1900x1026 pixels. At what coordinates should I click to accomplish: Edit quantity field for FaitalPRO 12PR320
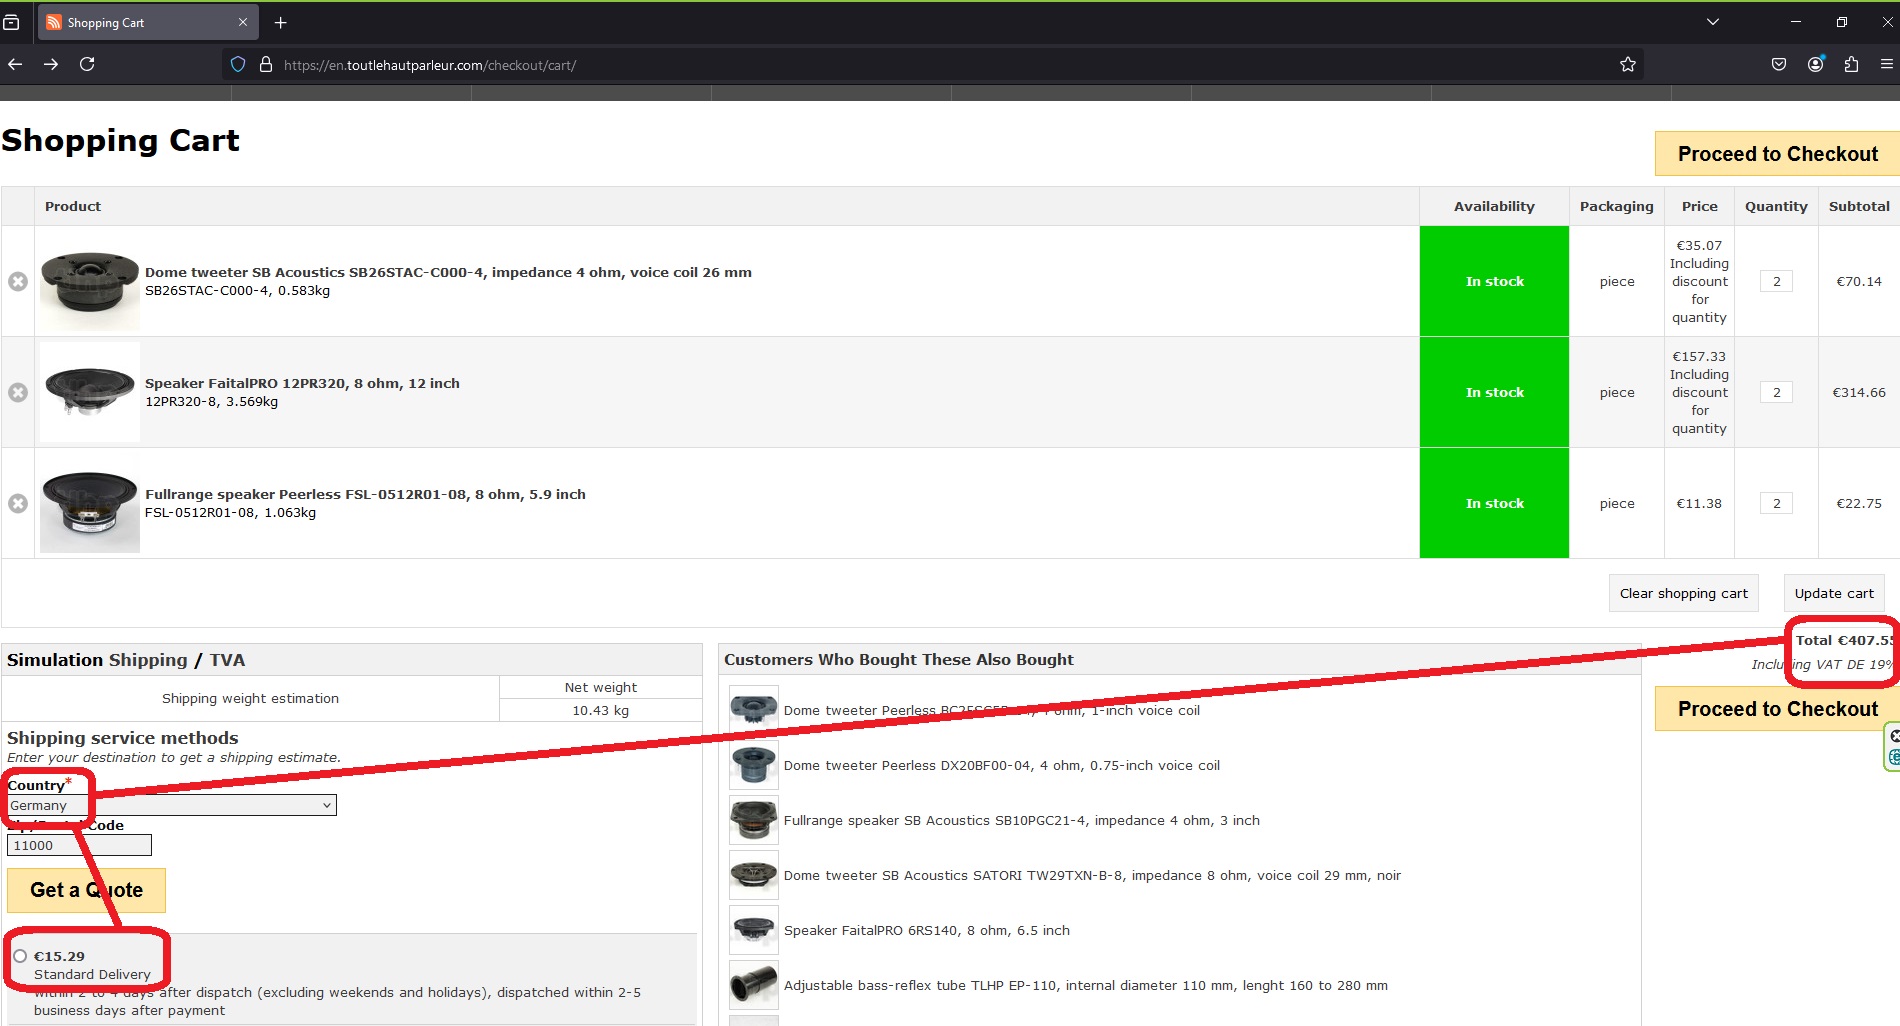(x=1776, y=392)
